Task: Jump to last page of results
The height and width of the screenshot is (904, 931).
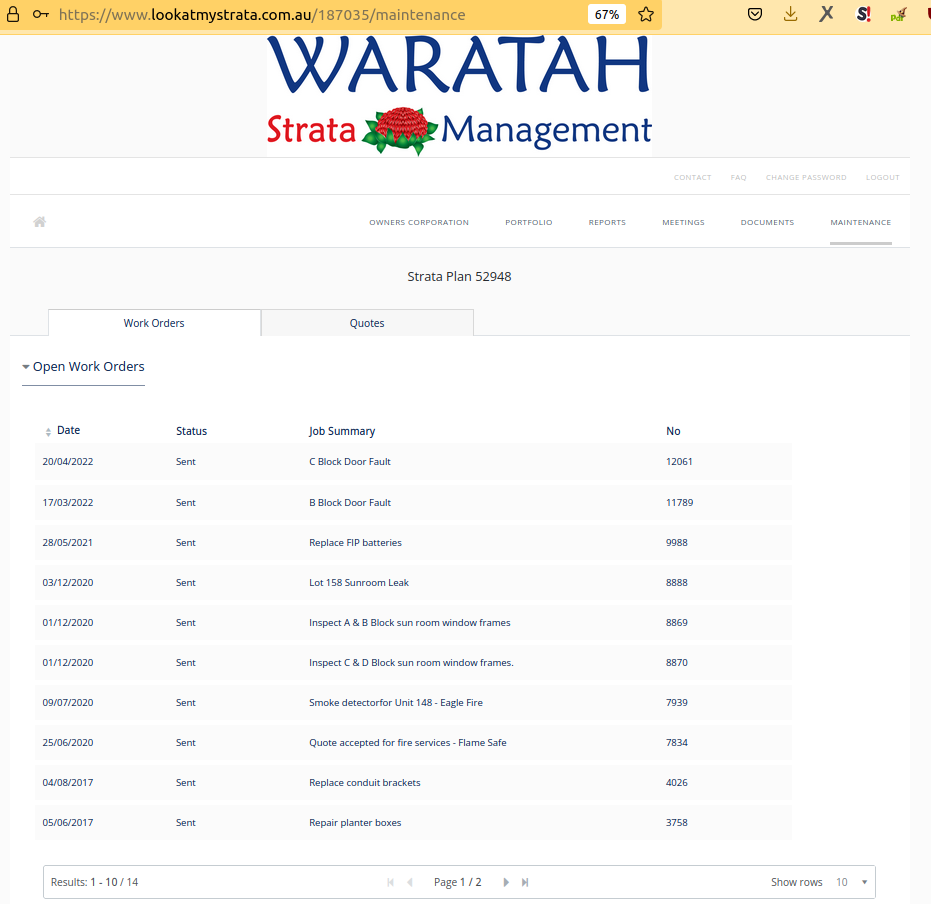Action: click(525, 882)
